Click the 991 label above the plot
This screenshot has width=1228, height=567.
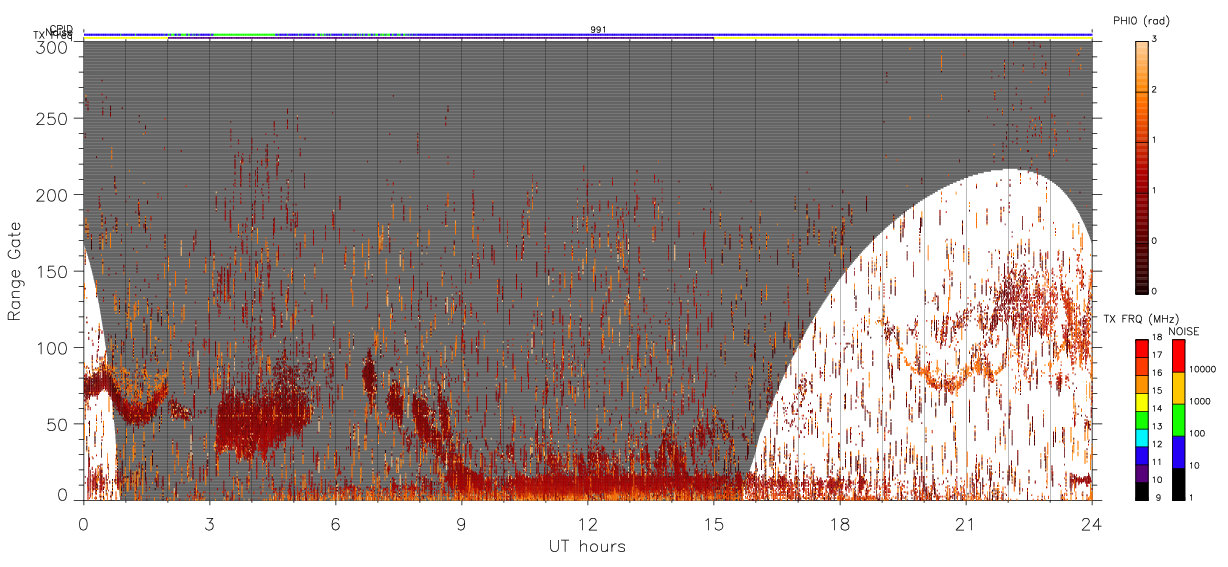pos(598,29)
